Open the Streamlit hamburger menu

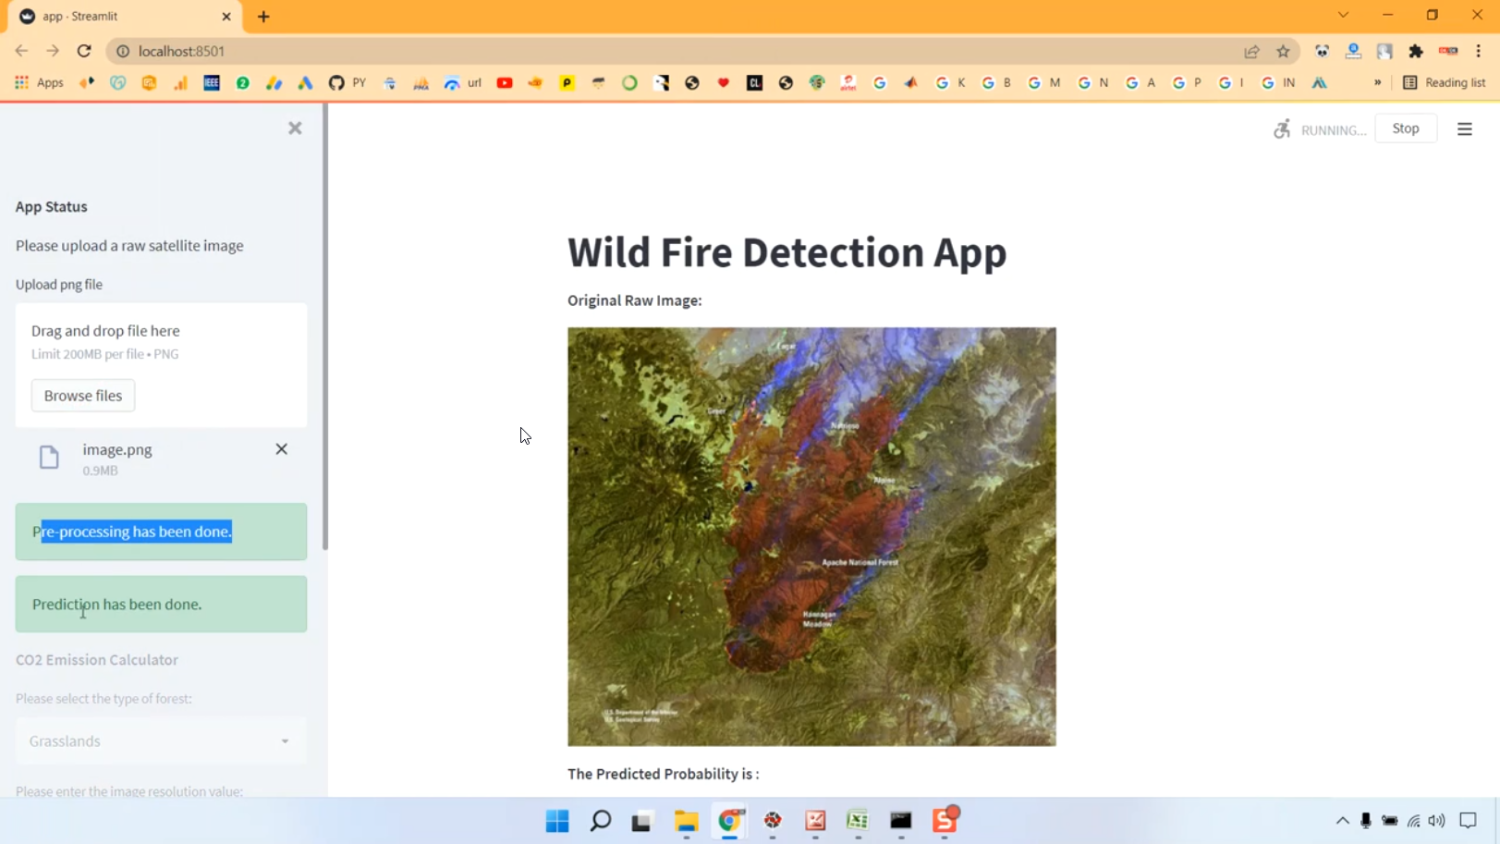click(1464, 129)
